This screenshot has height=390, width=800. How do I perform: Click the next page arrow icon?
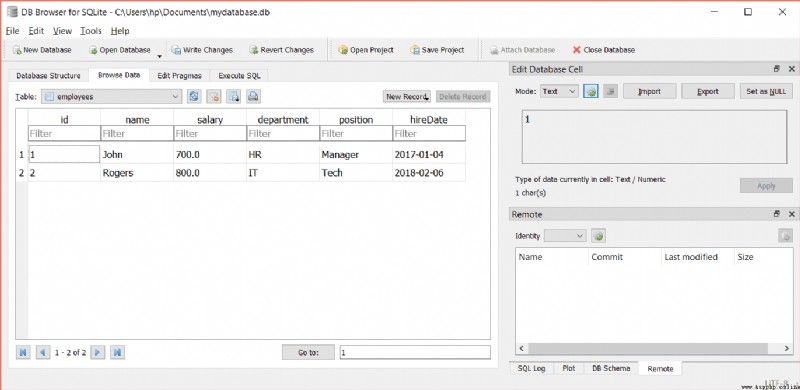coord(97,352)
